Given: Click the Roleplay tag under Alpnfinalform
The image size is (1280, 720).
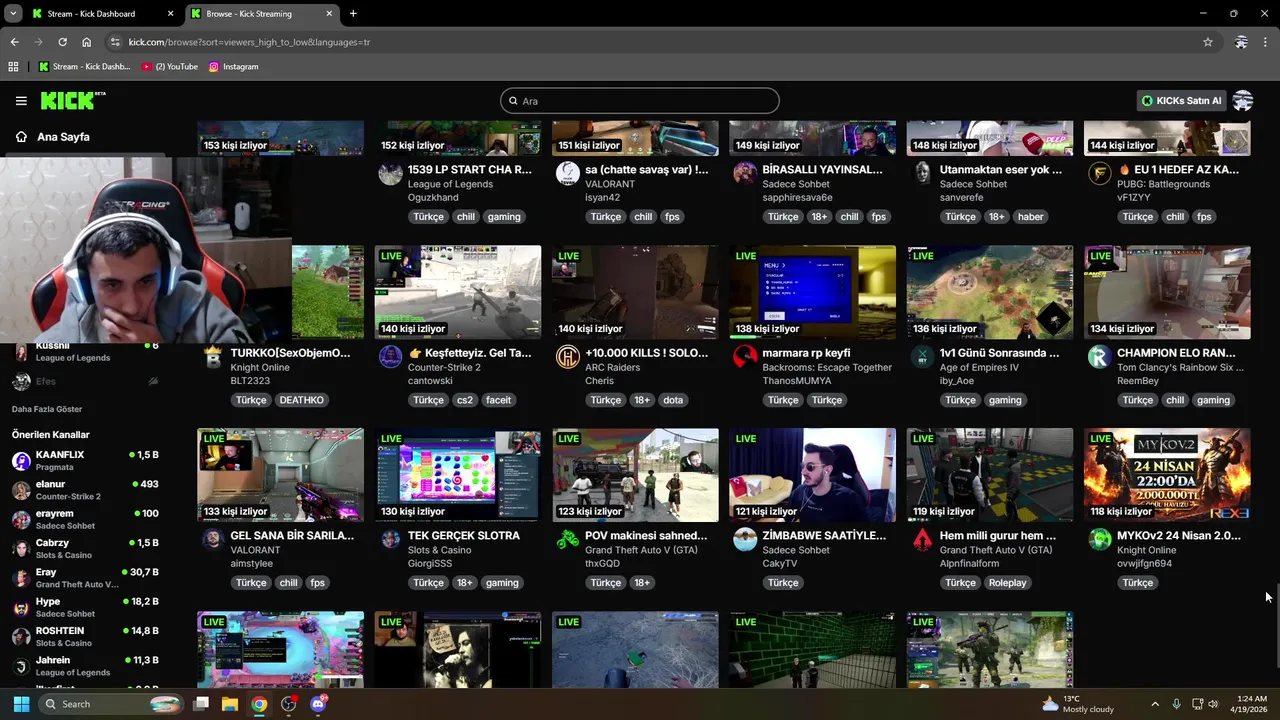Looking at the screenshot, I should 1007,583.
